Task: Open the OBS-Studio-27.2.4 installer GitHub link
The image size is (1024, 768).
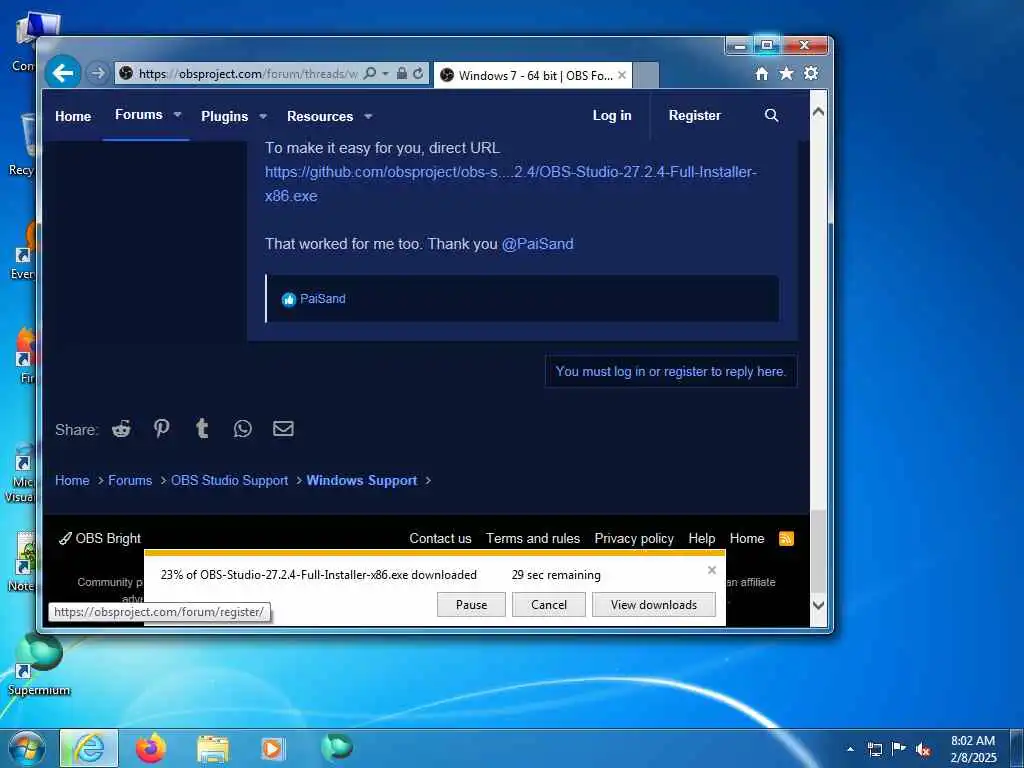Action: click(x=510, y=184)
